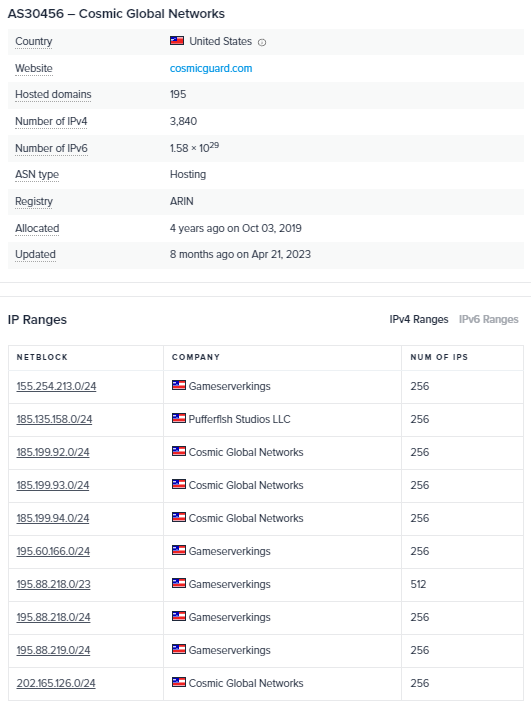531x716 pixels.
Task: Click the info icon next to United States
Action: [x=262, y=42]
